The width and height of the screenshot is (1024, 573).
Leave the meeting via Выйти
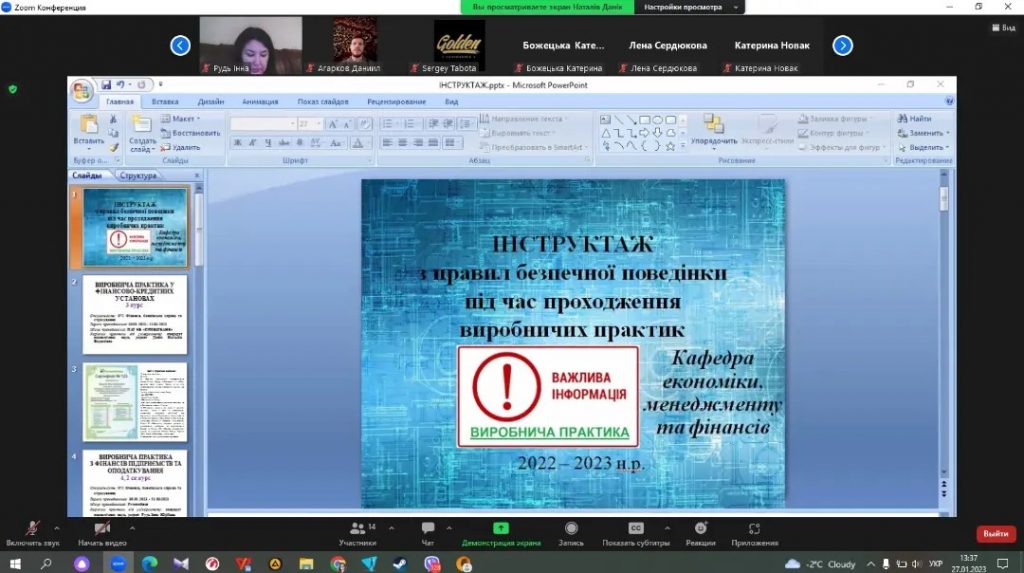(995, 534)
